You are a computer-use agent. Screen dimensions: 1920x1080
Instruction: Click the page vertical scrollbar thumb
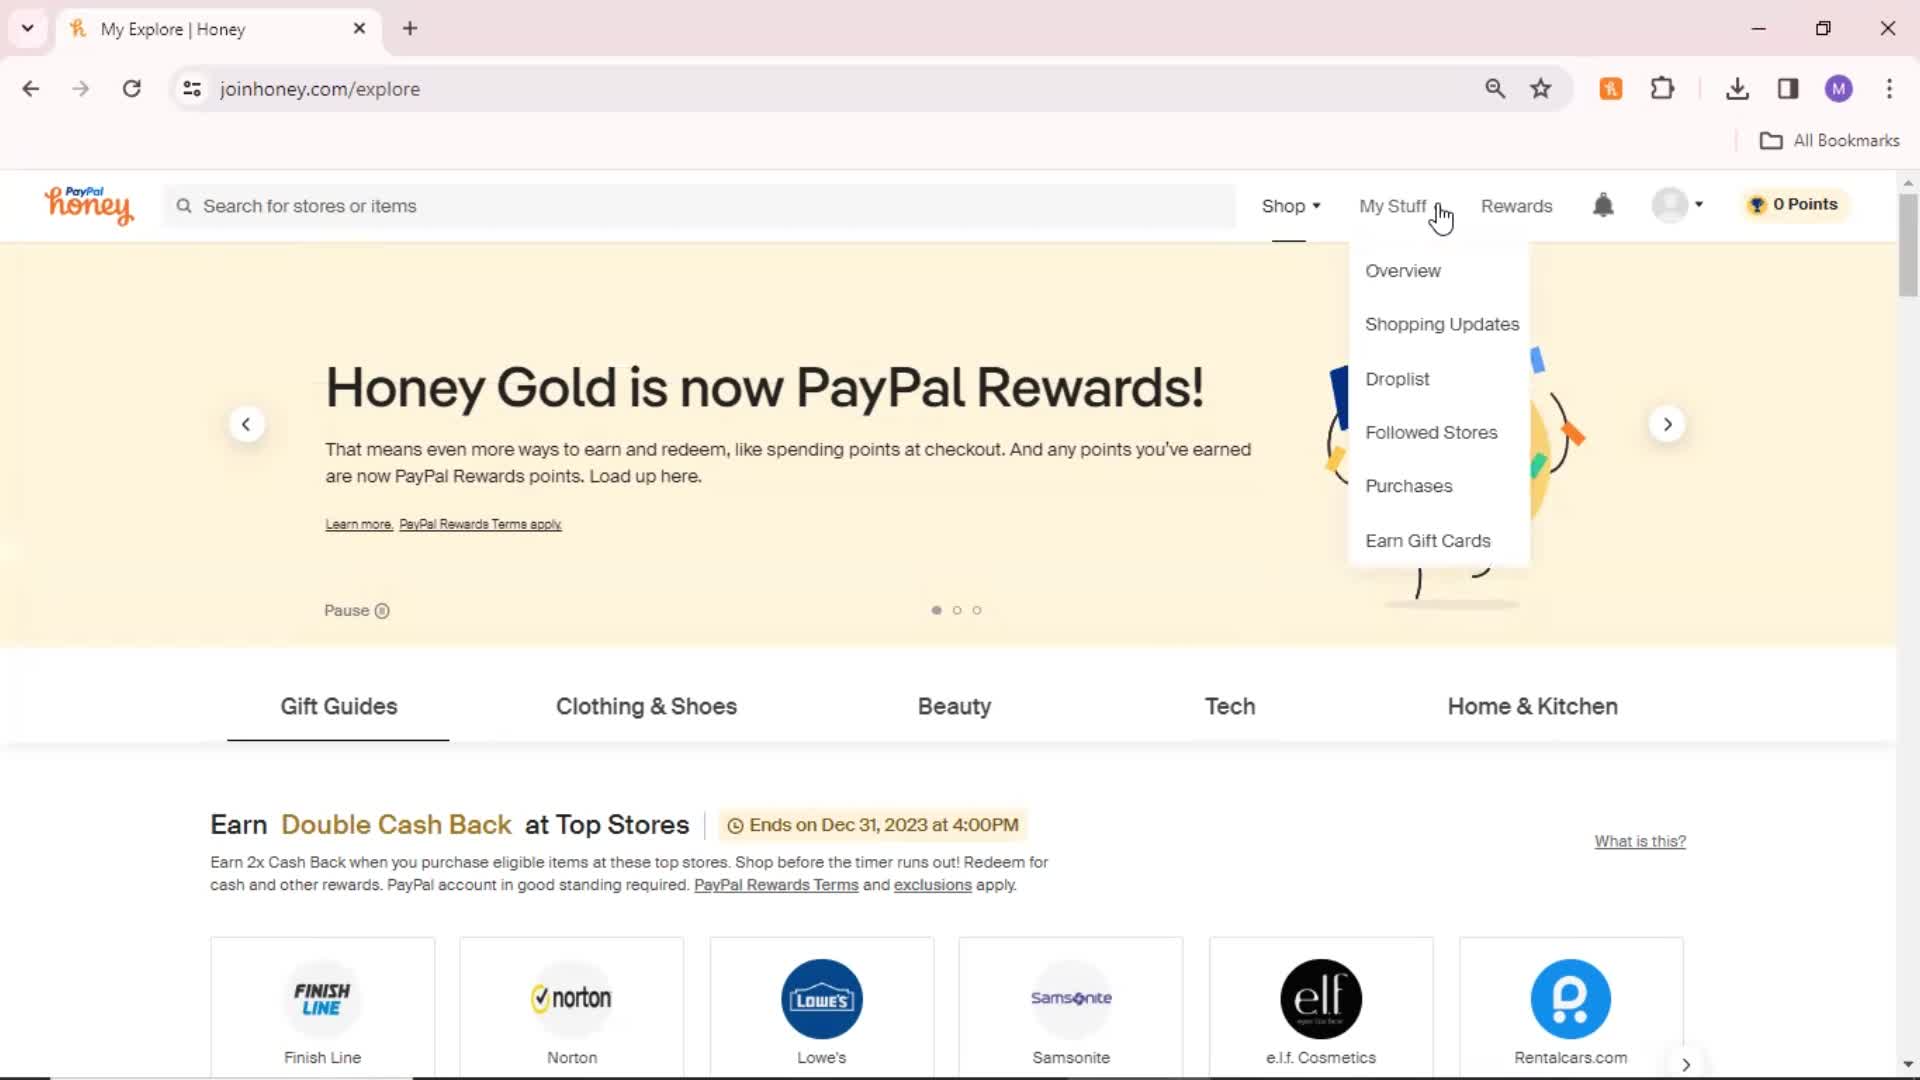[x=1908, y=245]
